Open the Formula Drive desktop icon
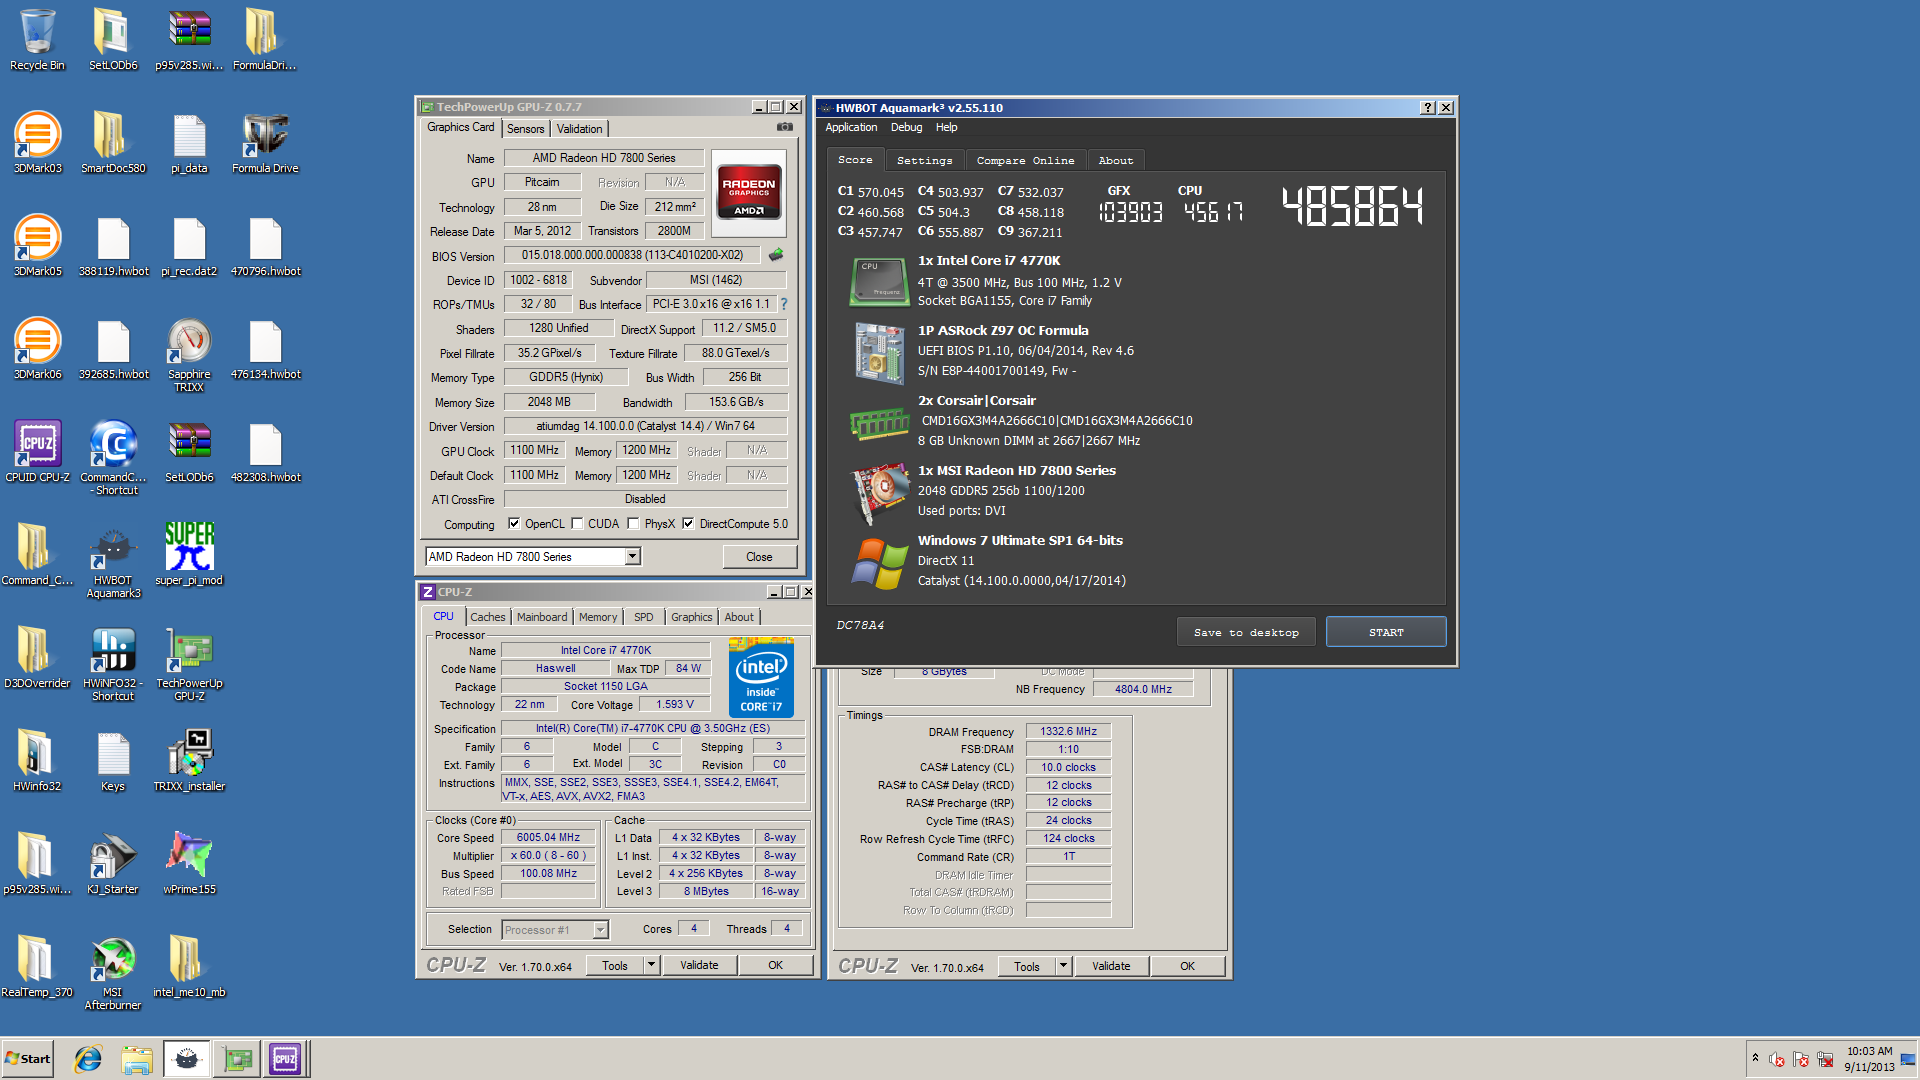 pos(265,143)
